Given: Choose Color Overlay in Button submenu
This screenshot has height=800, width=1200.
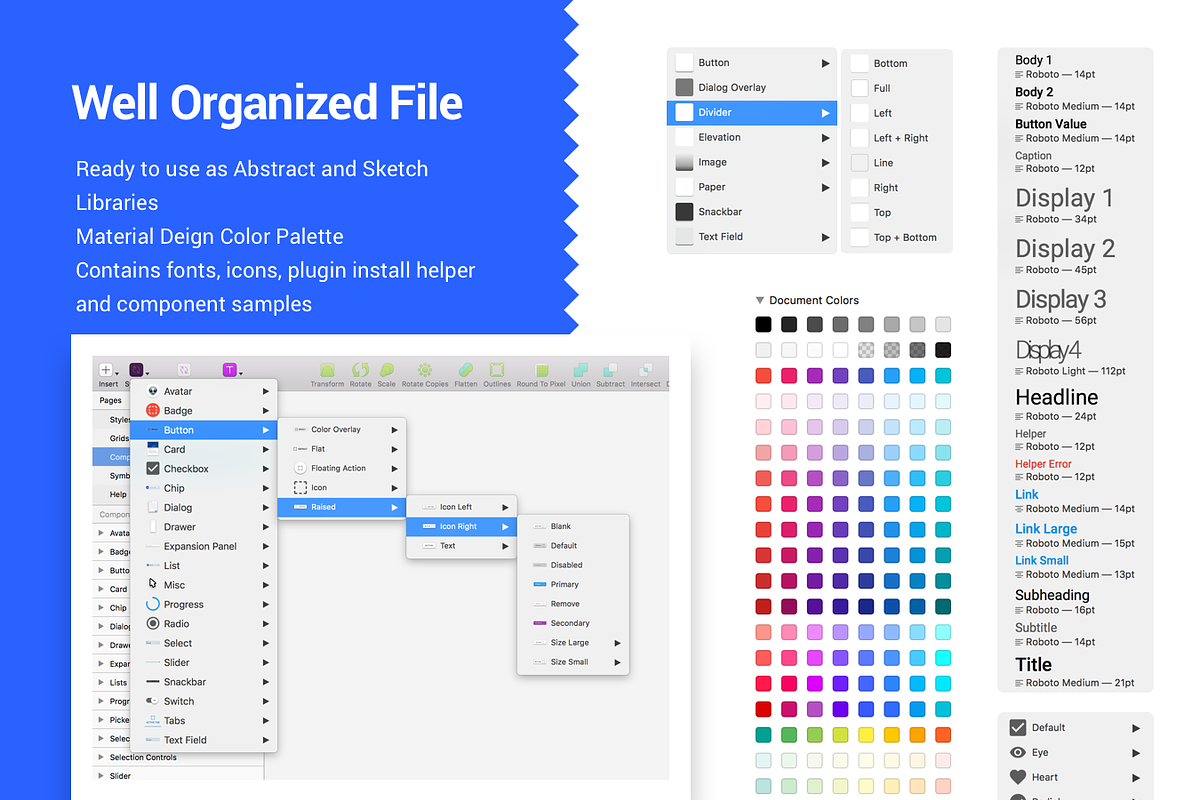Looking at the screenshot, I should (x=342, y=429).
